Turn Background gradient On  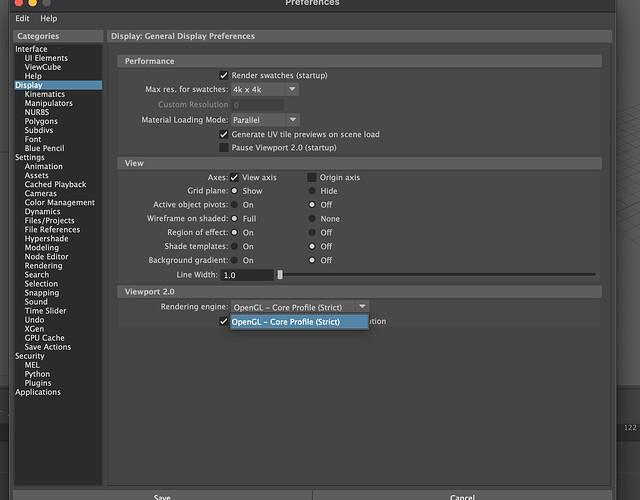(x=234, y=260)
